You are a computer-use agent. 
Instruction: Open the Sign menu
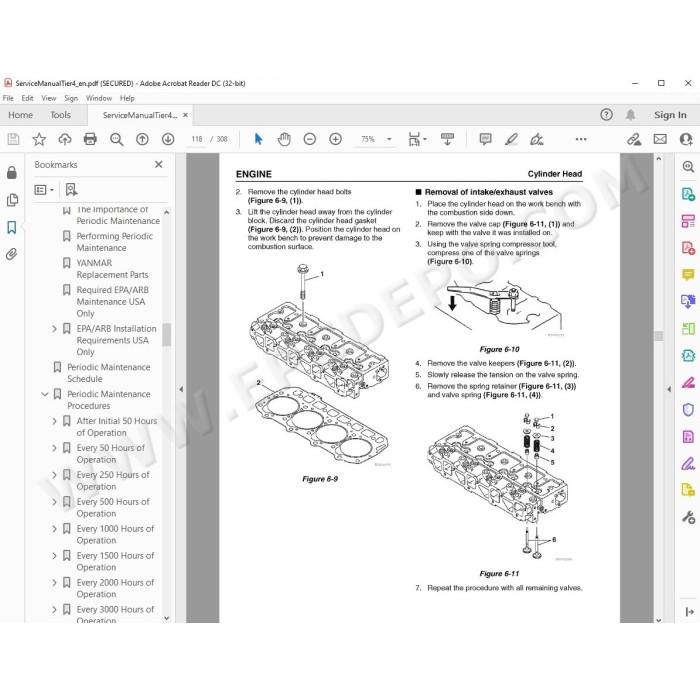(x=71, y=98)
